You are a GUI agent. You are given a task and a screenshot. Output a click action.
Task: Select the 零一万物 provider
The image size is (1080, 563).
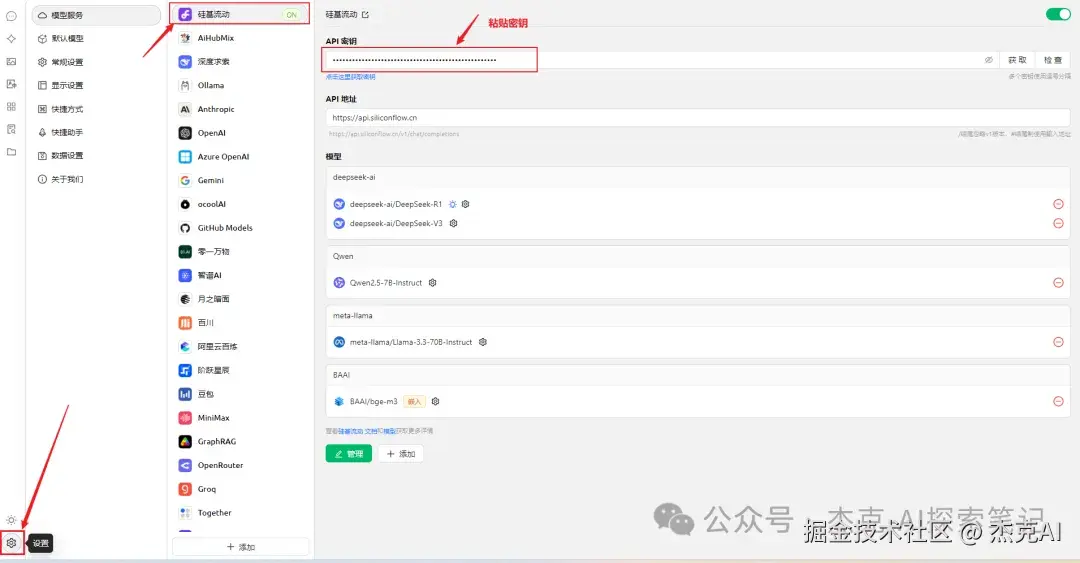240,252
